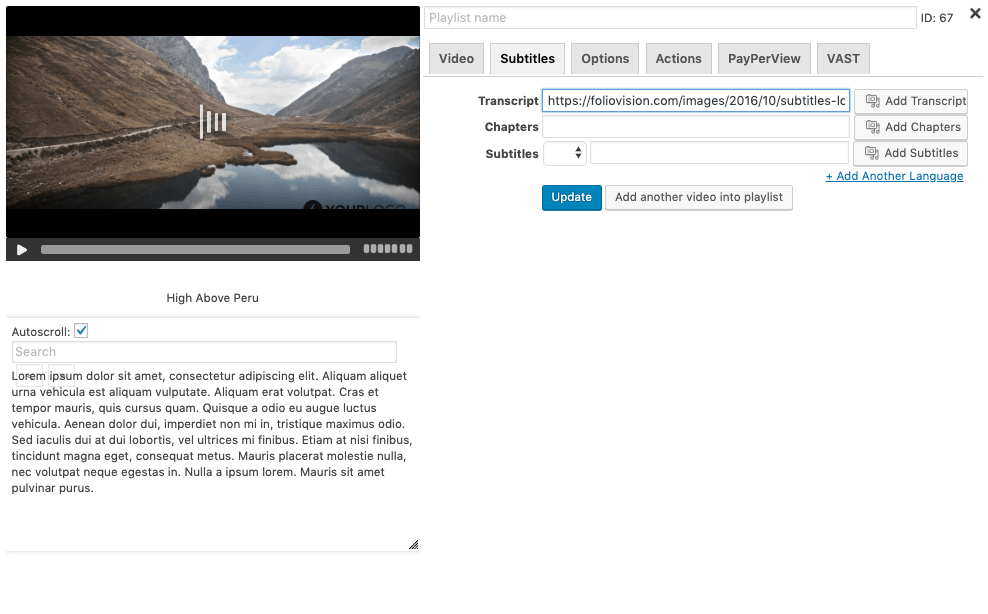The height and width of the screenshot is (614, 988).
Task: Open the Subtitles language dropdown
Action: [565, 153]
